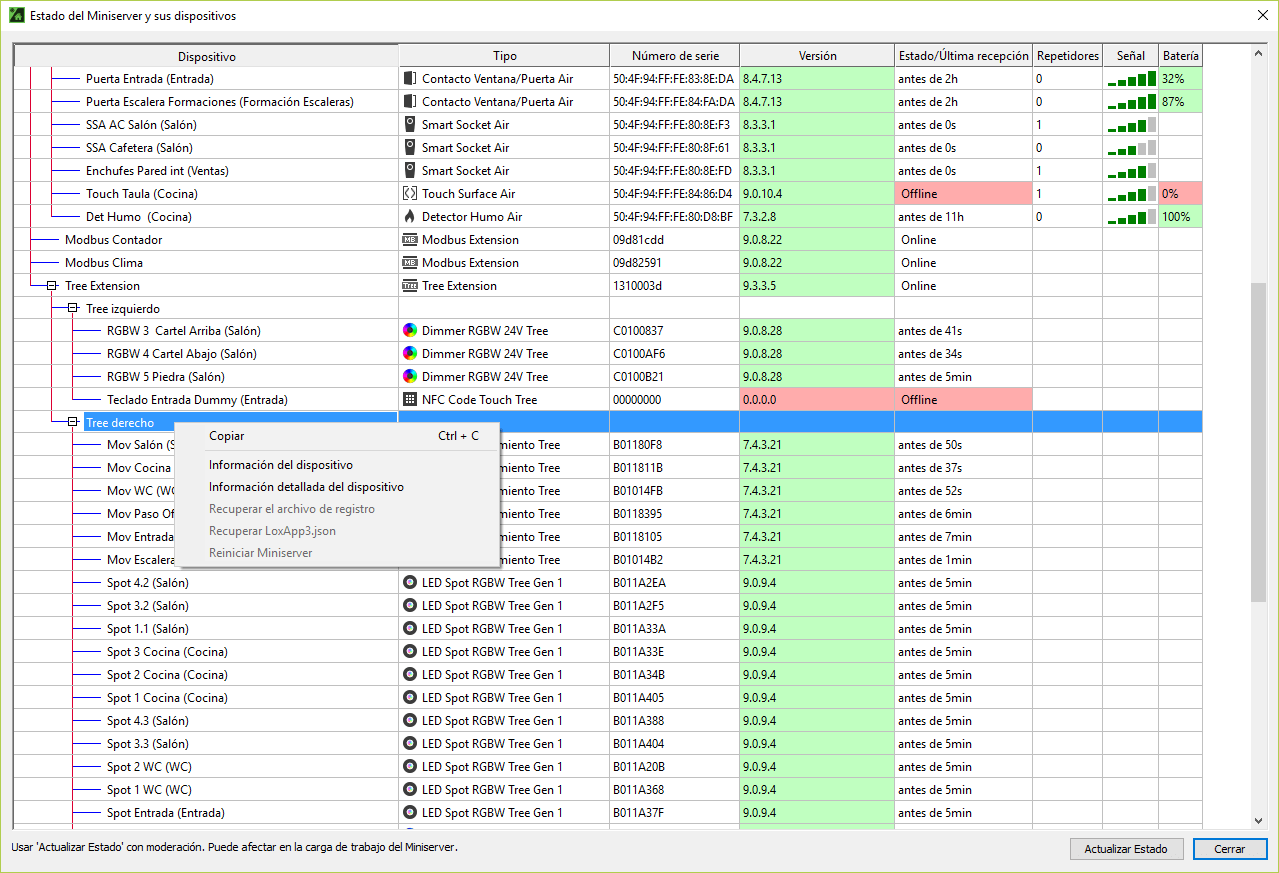Click the vertical scrollbar thumb
1279x873 pixels.
[1258, 440]
